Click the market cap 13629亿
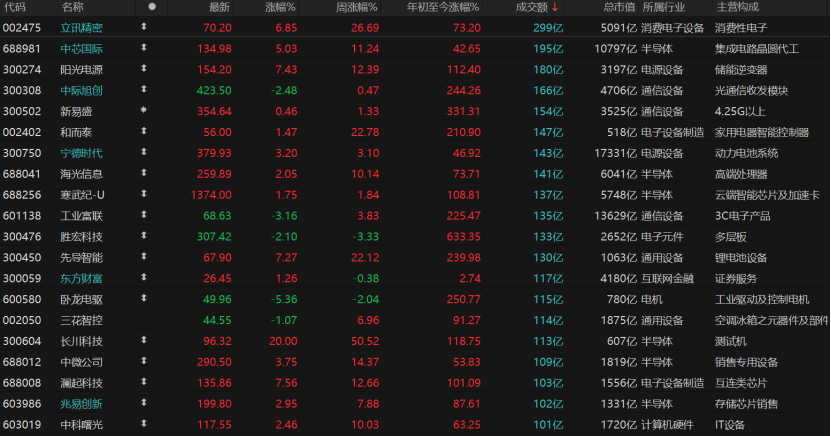Viewport: 831px width, 436px height. click(x=615, y=216)
